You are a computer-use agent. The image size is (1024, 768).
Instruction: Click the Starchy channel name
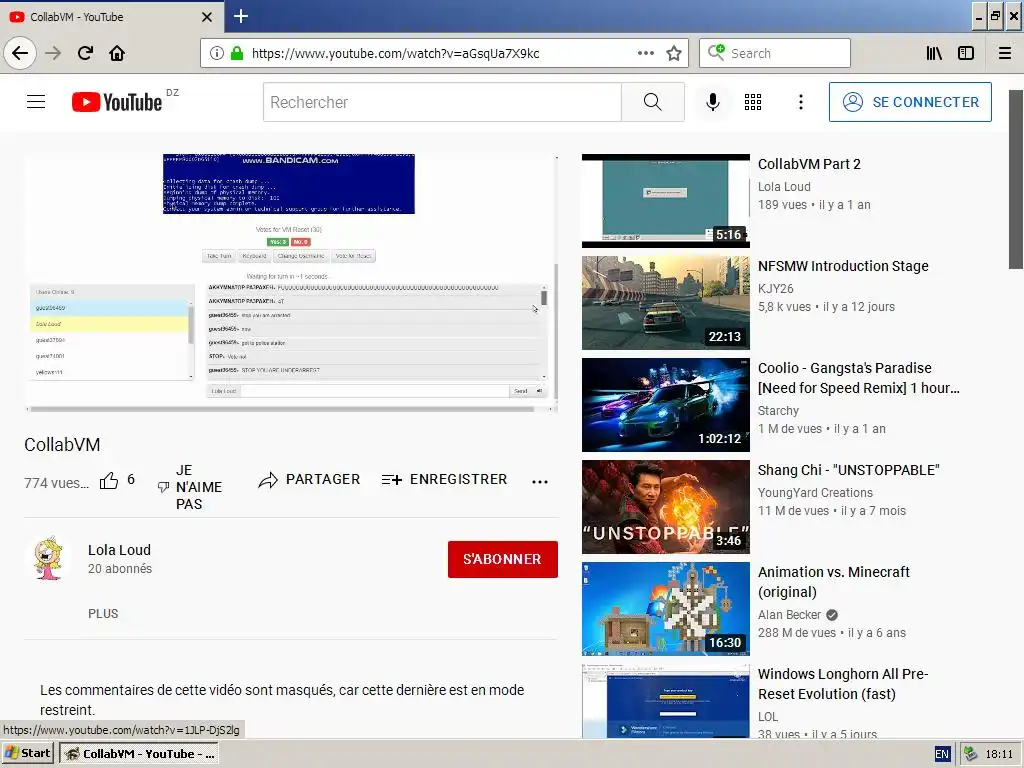(778, 411)
